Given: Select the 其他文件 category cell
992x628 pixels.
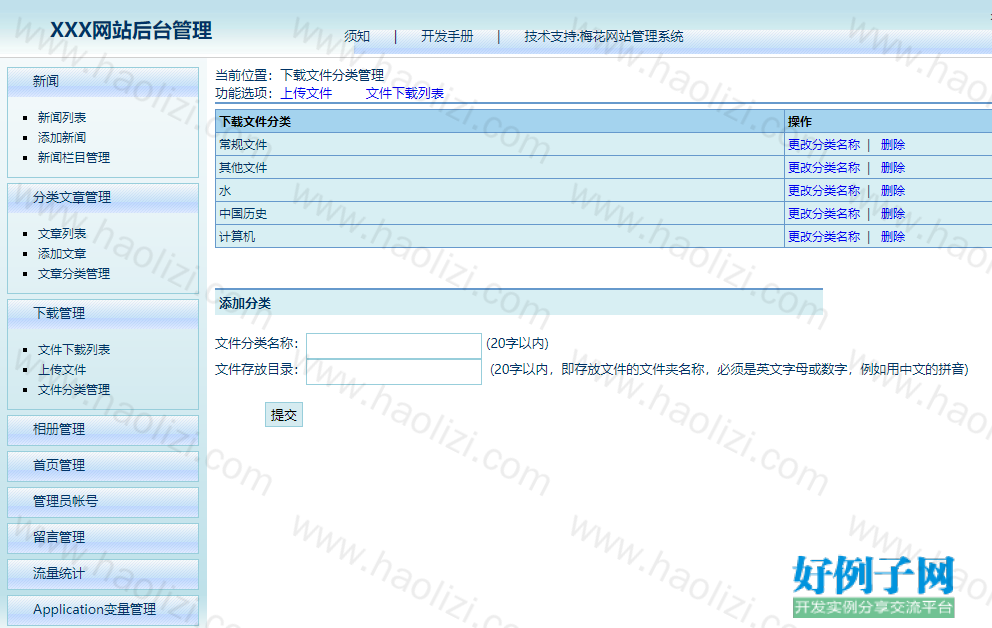Looking at the screenshot, I should (x=500, y=168).
